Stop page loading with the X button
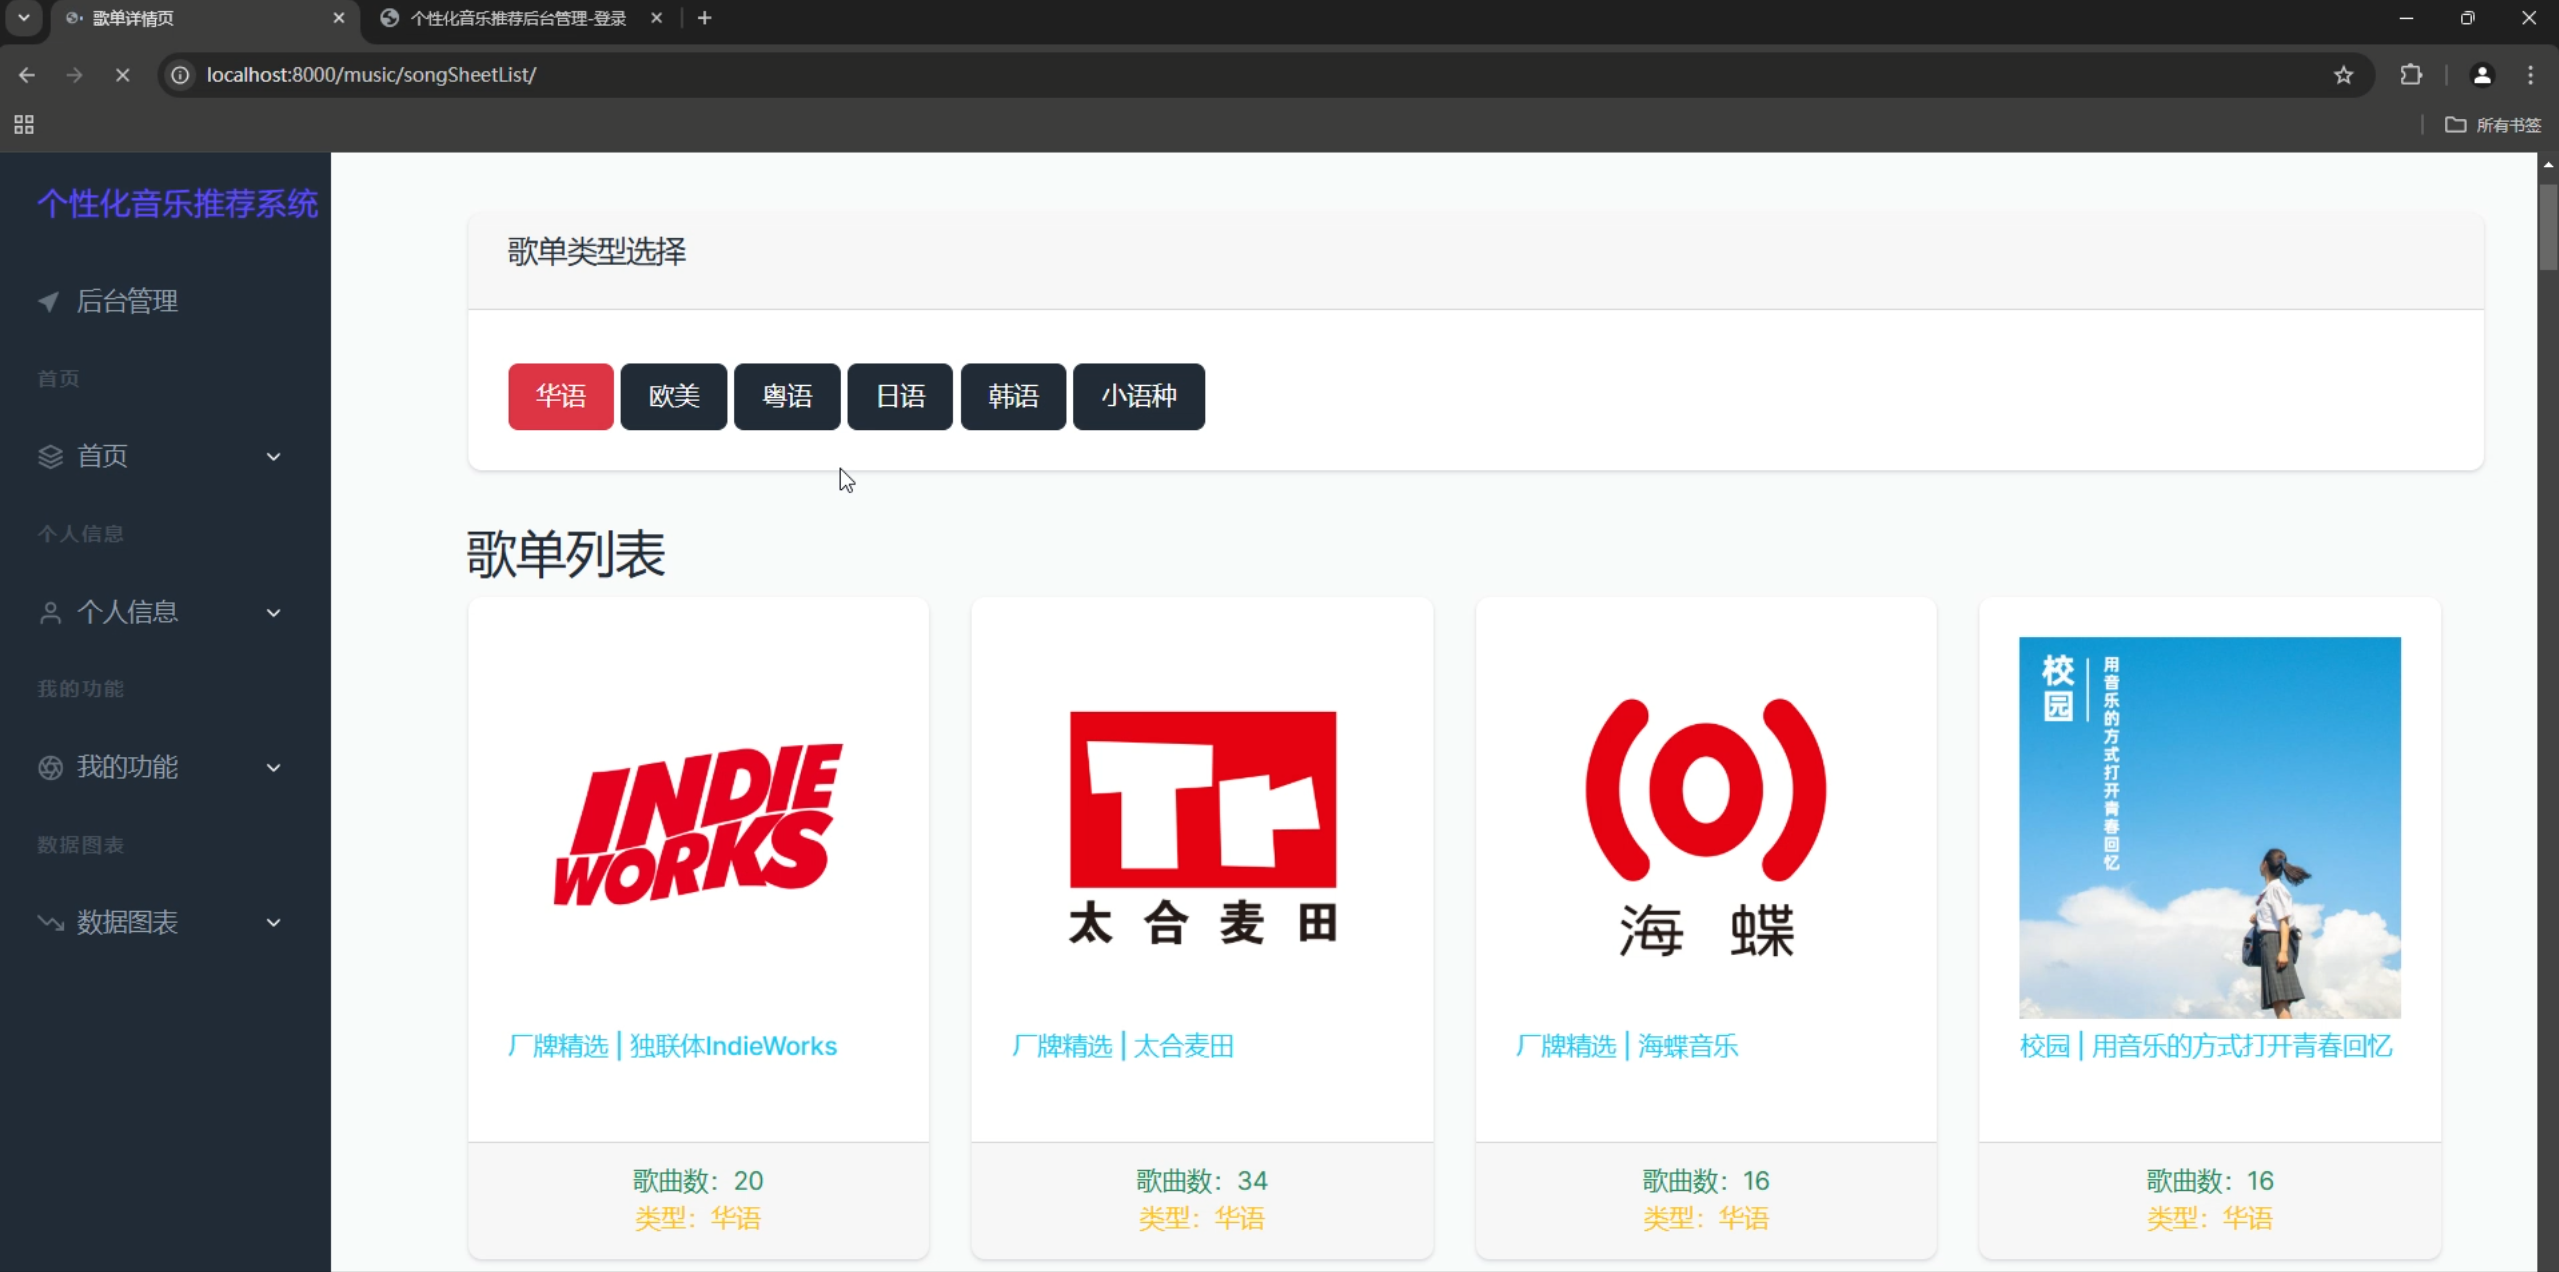 (122, 75)
